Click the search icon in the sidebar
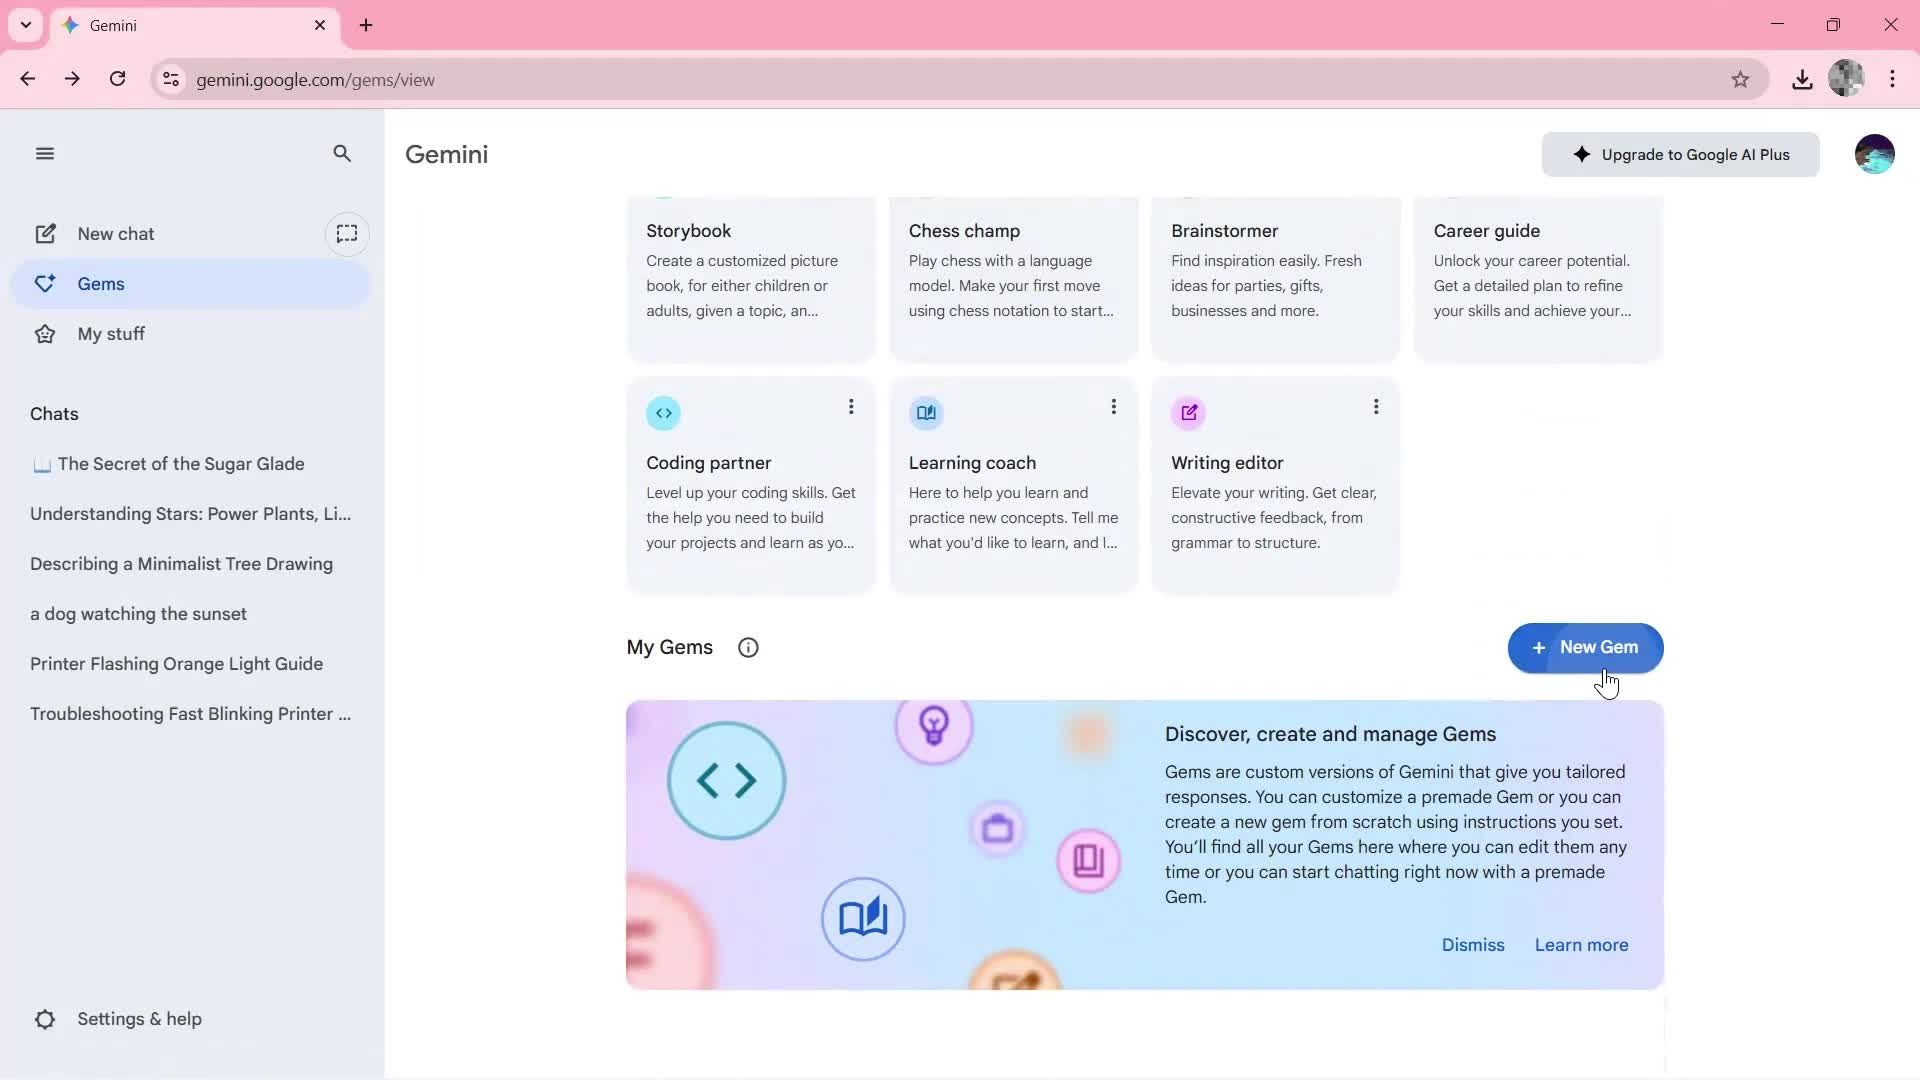Viewport: 1920px width, 1080px height. [x=342, y=153]
